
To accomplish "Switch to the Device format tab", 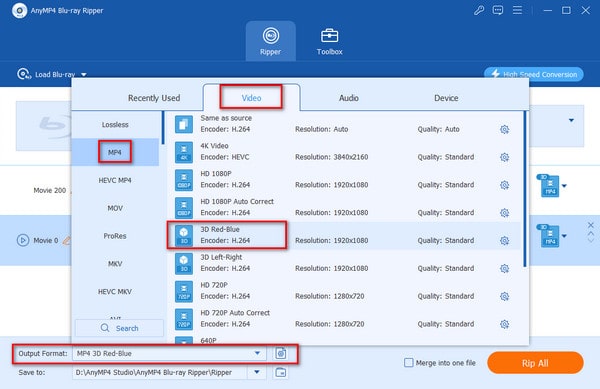I will [446, 98].
